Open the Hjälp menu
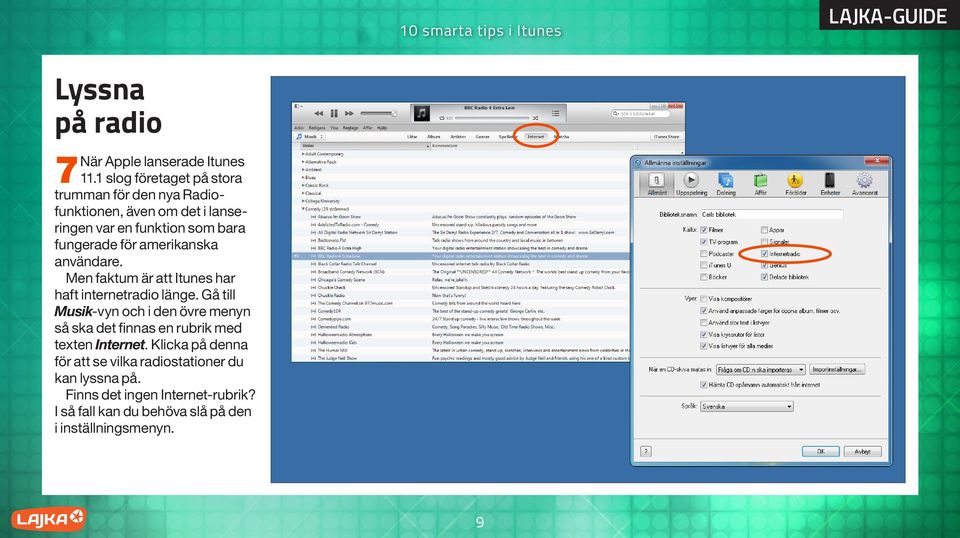 click(x=382, y=128)
